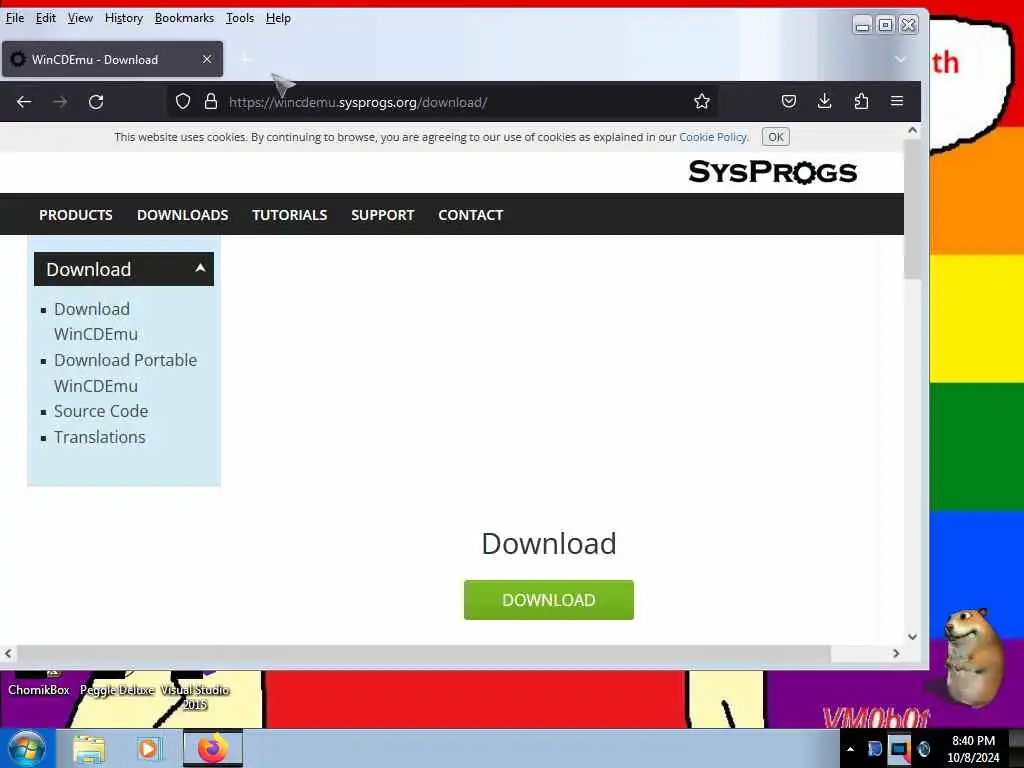Open the TUTORIALS navigation item
This screenshot has height=768, width=1024.
point(290,215)
